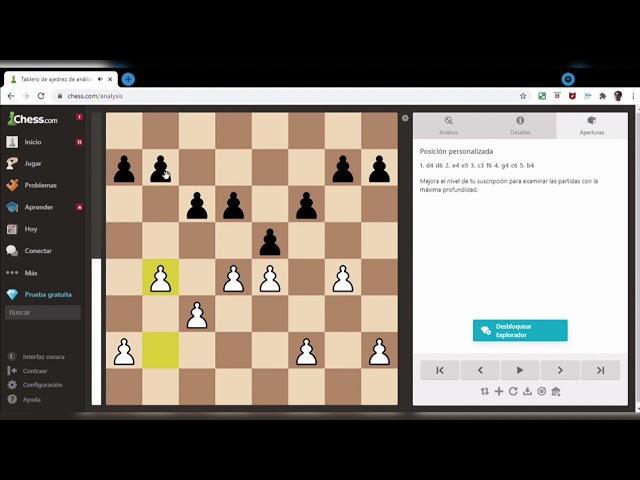Screen dimensions: 640x480
Task: Click the pink pocket-style extension icon
Action: [557, 96]
